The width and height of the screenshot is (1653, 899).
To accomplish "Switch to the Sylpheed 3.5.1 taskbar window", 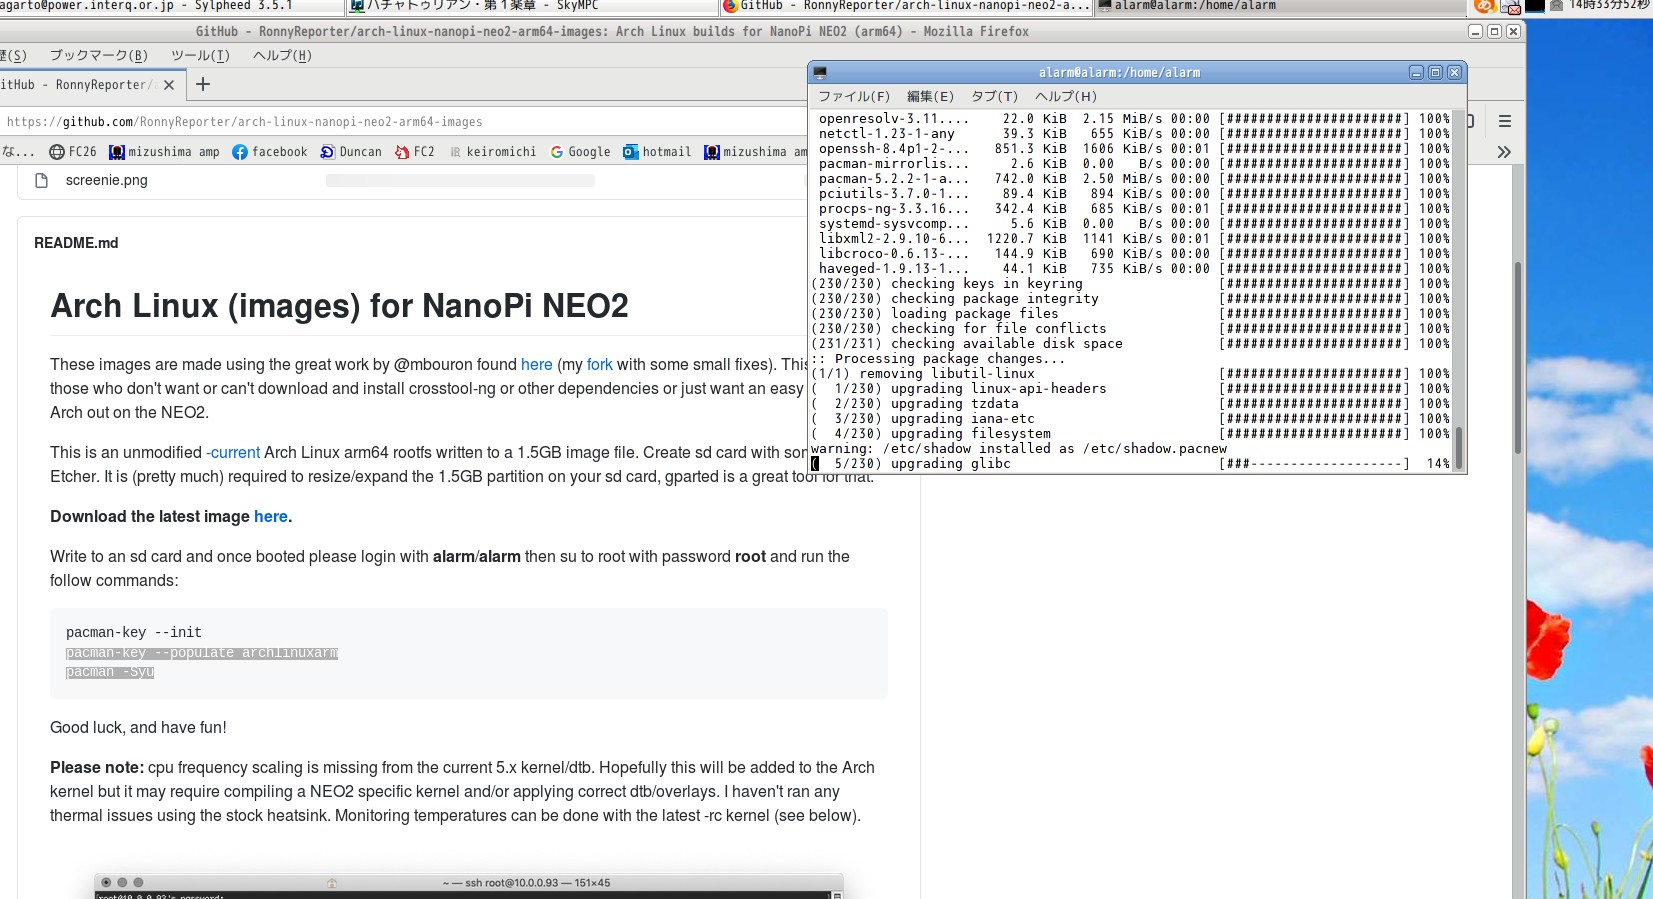I will tap(172, 6).
